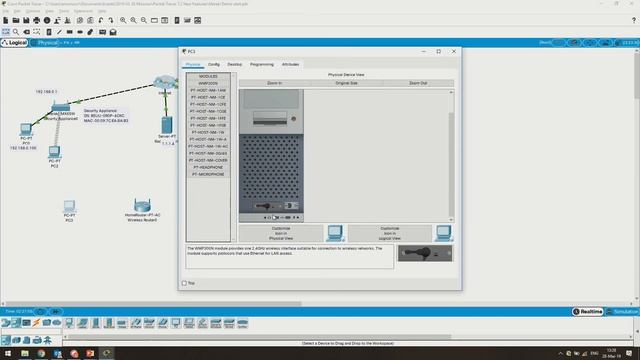
Task: Open the Programming tab
Action: [262, 64]
